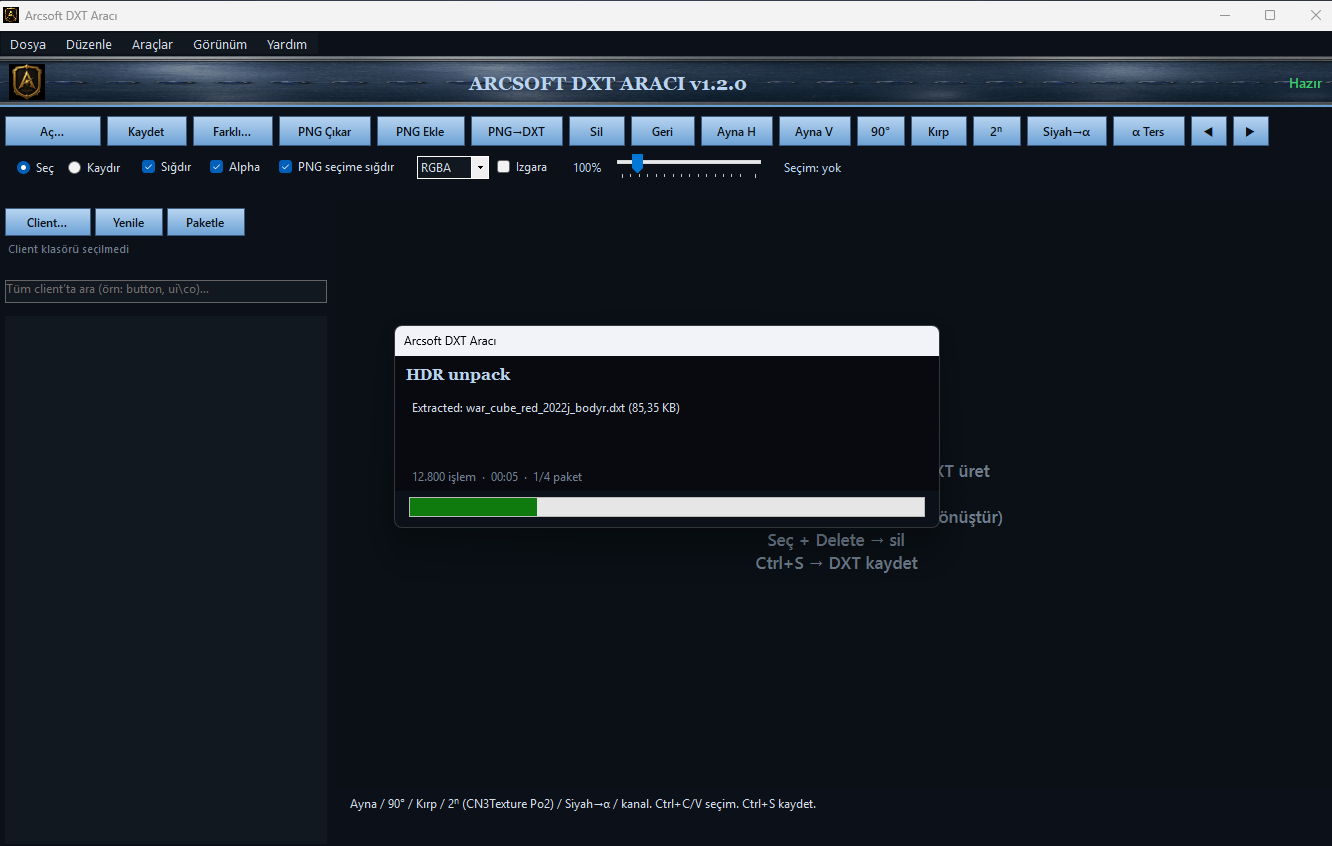1332x846 pixels.
Task: Enable the Izgara grid checkbox
Action: [x=504, y=167]
